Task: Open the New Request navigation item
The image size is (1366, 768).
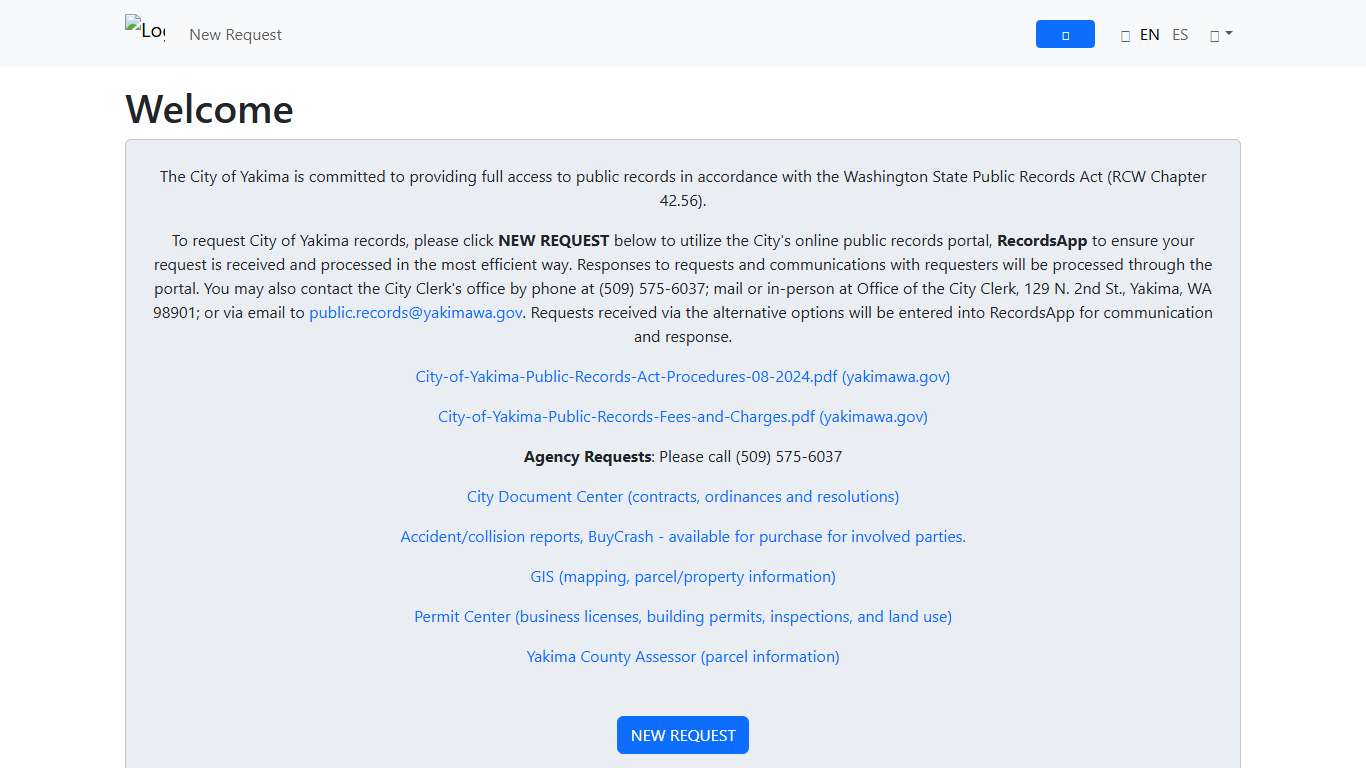Action: (x=235, y=34)
